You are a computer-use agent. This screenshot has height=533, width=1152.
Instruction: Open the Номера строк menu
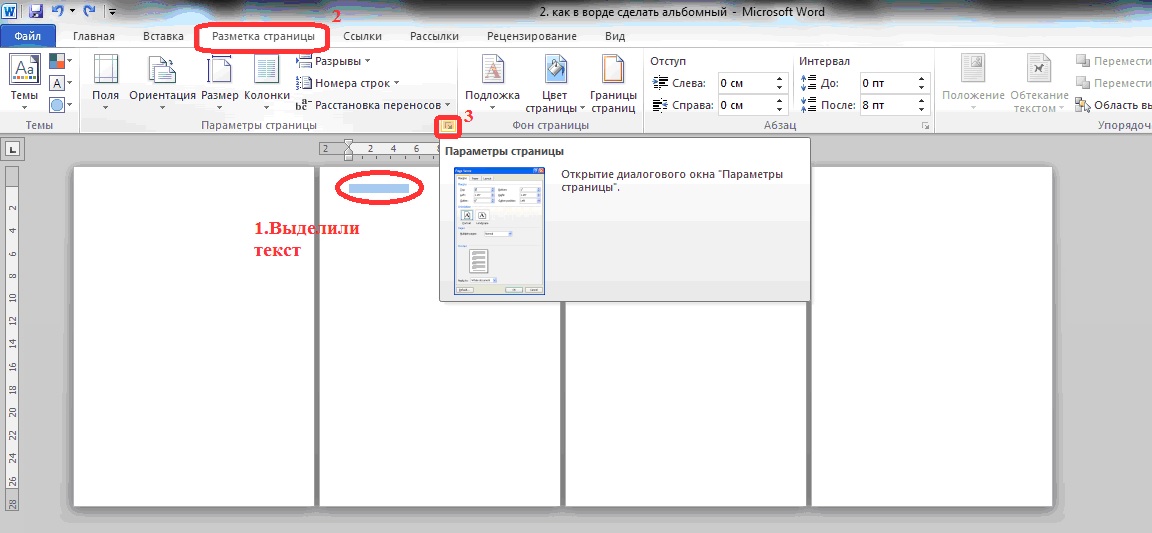(x=348, y=83)
